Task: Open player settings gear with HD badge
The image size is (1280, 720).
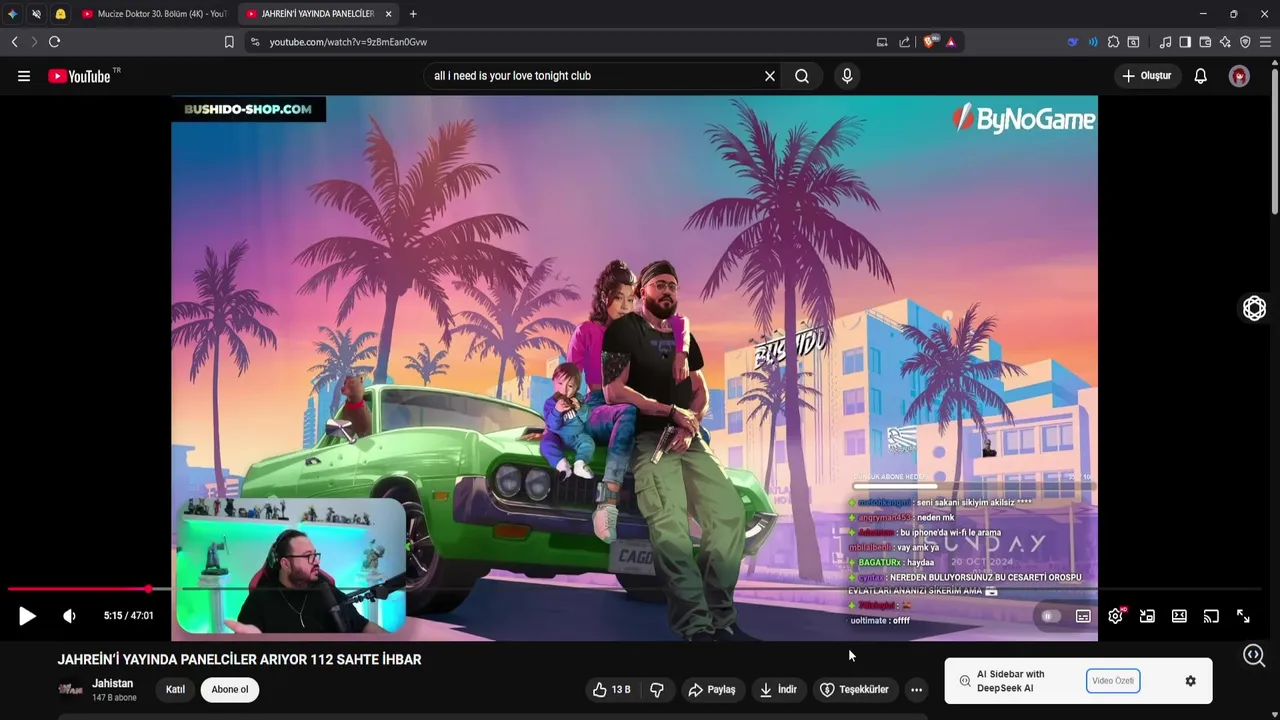Action: (x=1116, y=616)
